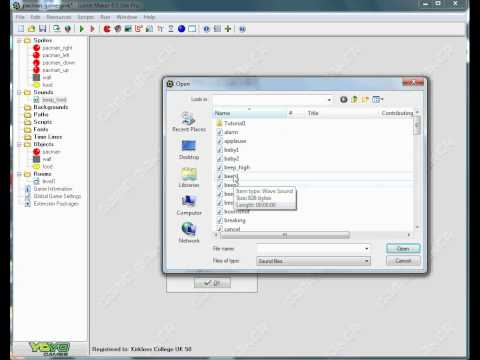Click the Debug run red arrow icon
The width and height of the screenshot is (480, 360).
pyautogui.click(x=93, y=29)
